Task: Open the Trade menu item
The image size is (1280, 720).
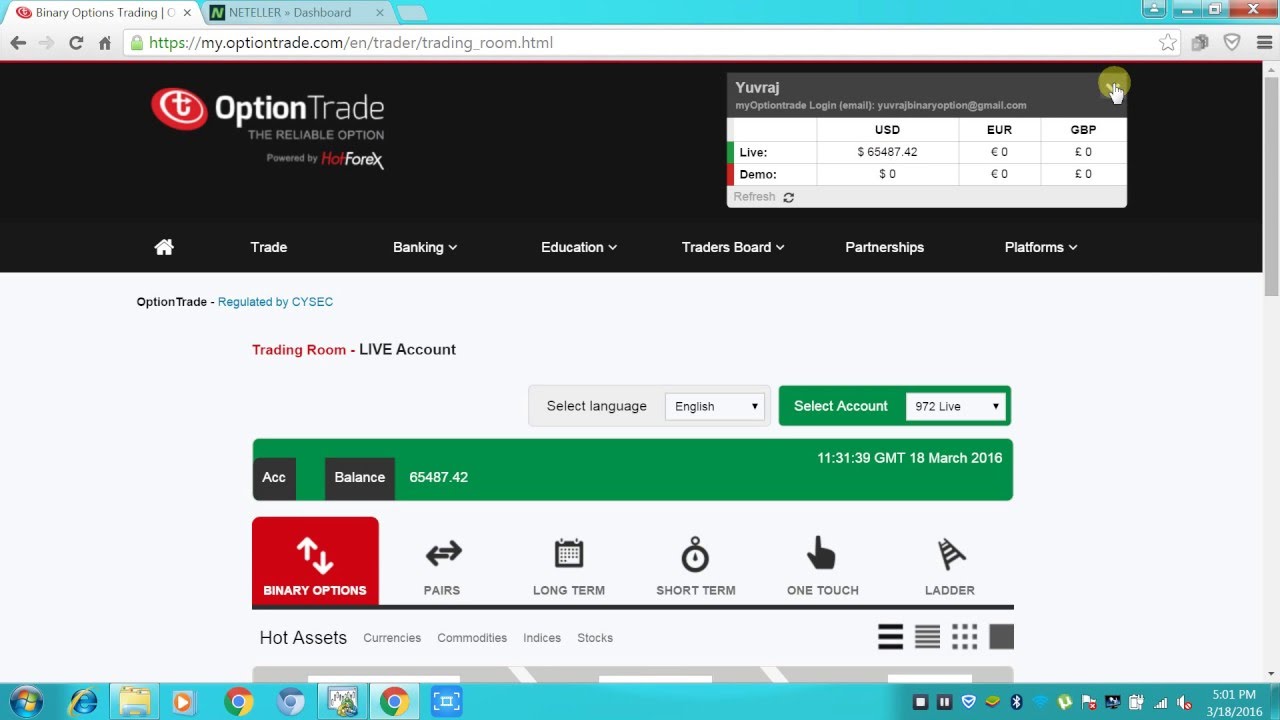Action: pyautogui.click(x=269, y=247)
